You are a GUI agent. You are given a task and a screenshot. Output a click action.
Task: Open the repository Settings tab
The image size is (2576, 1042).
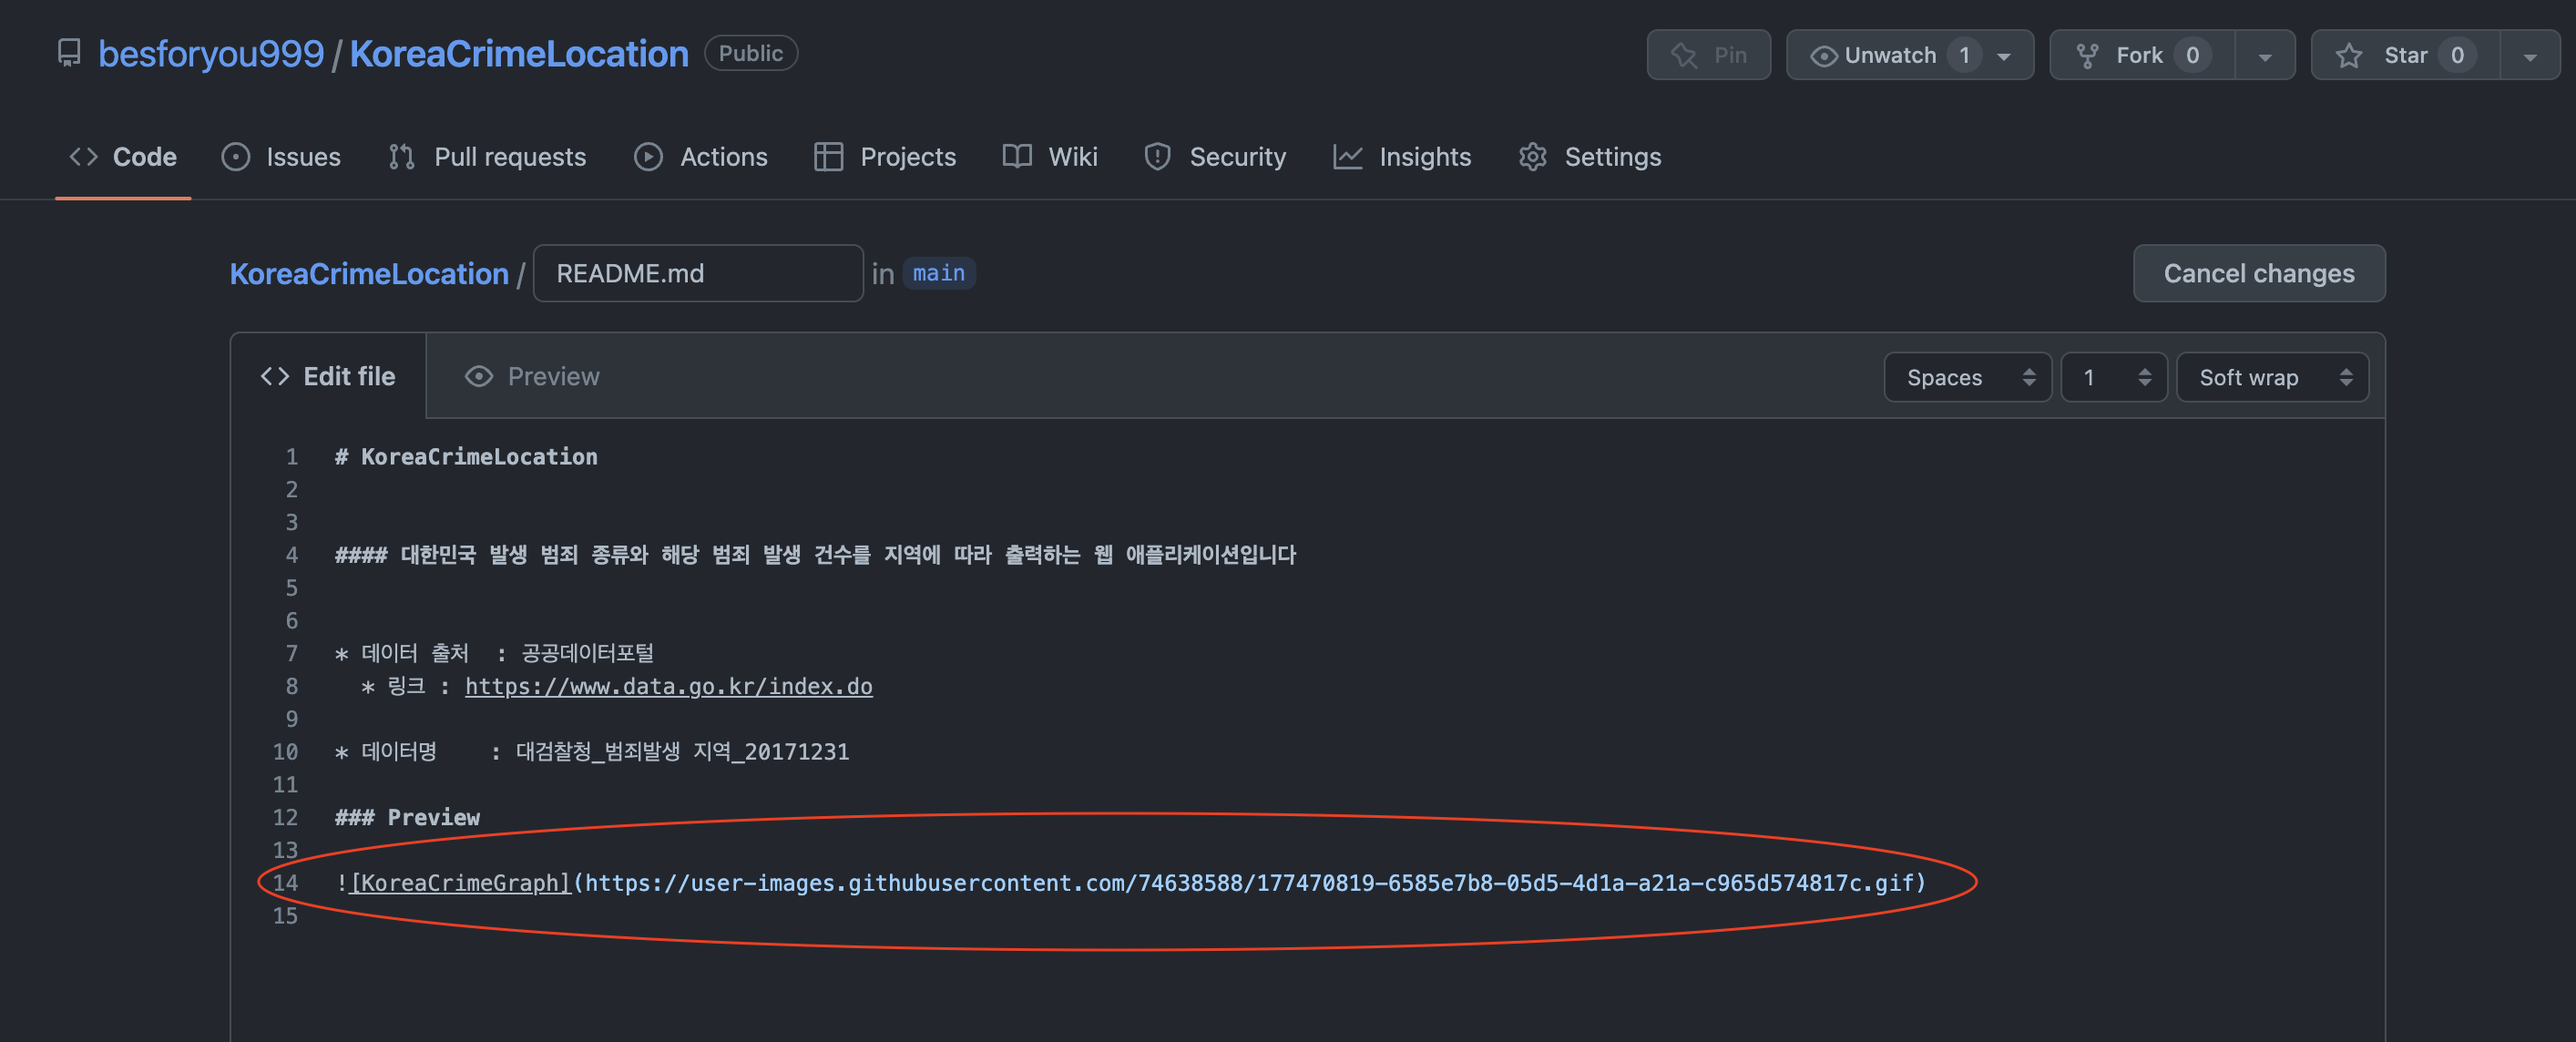[x=1590, y=157]
